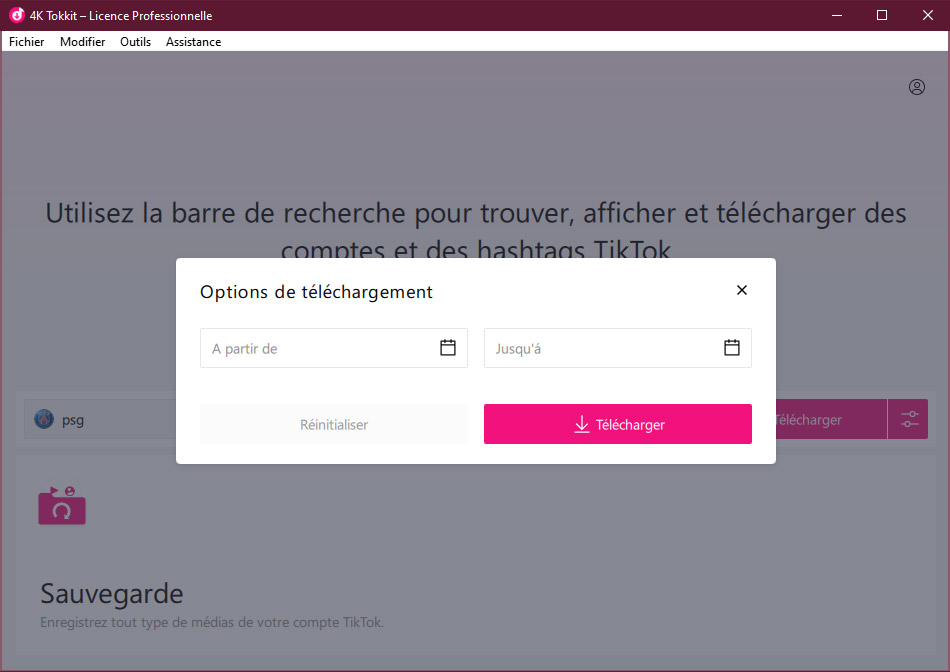Focus the 'A partir de' date field
This screenshot has width=950, height=672.
tap(334, 348)
